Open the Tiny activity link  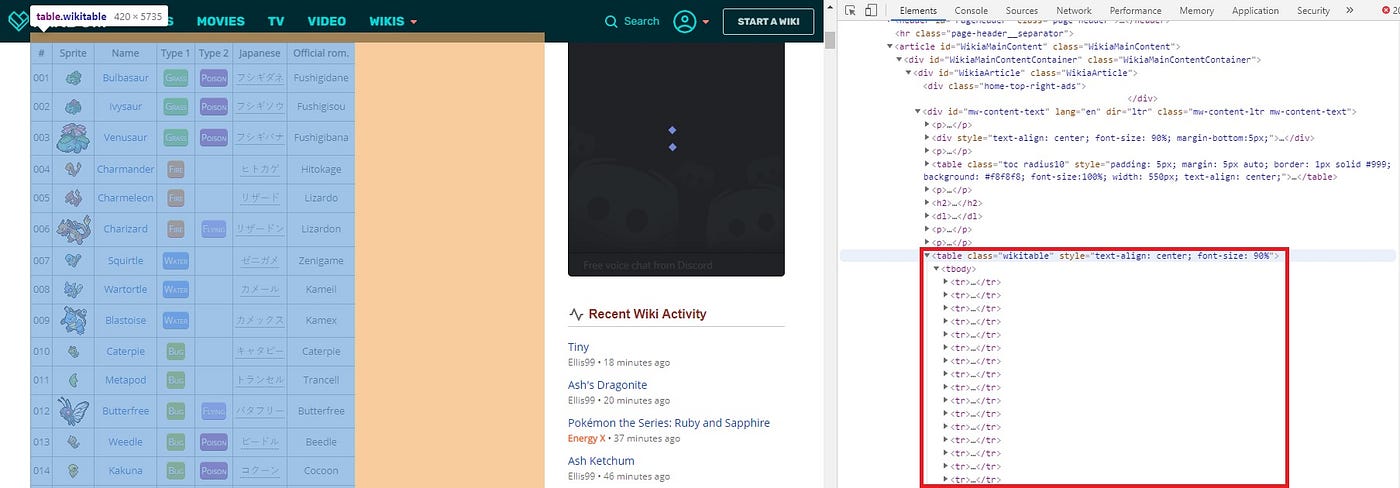coord(578,347)
